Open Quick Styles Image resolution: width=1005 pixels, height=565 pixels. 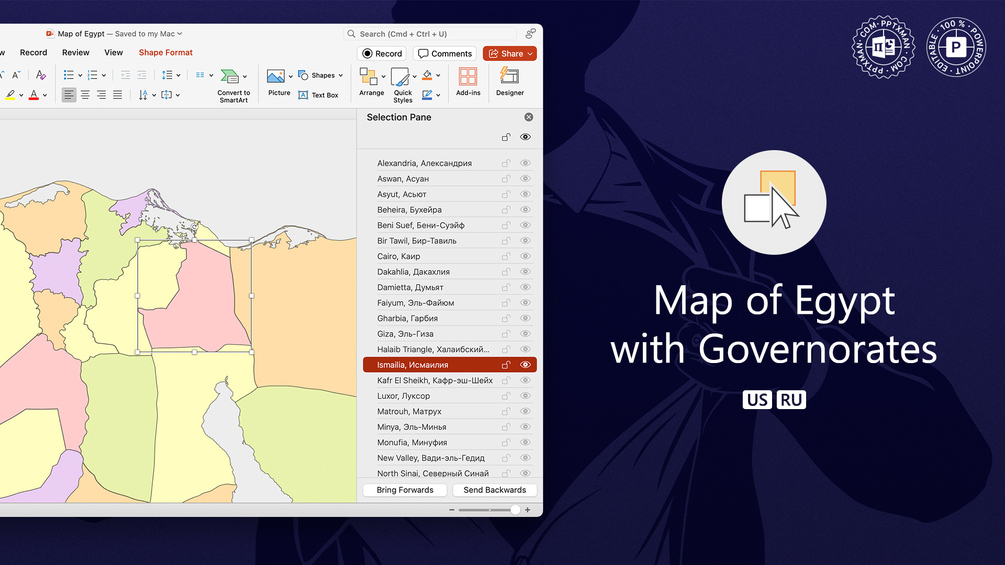403,85
